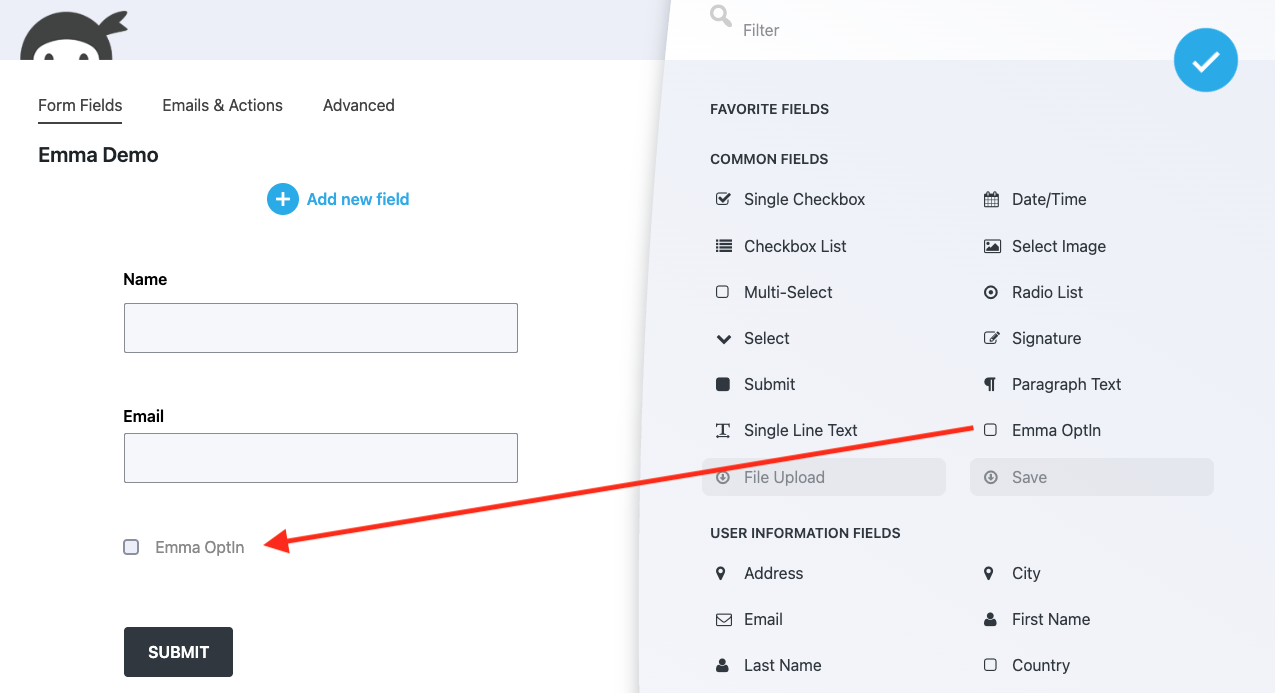Select the Select field label

tap(767, 338)
